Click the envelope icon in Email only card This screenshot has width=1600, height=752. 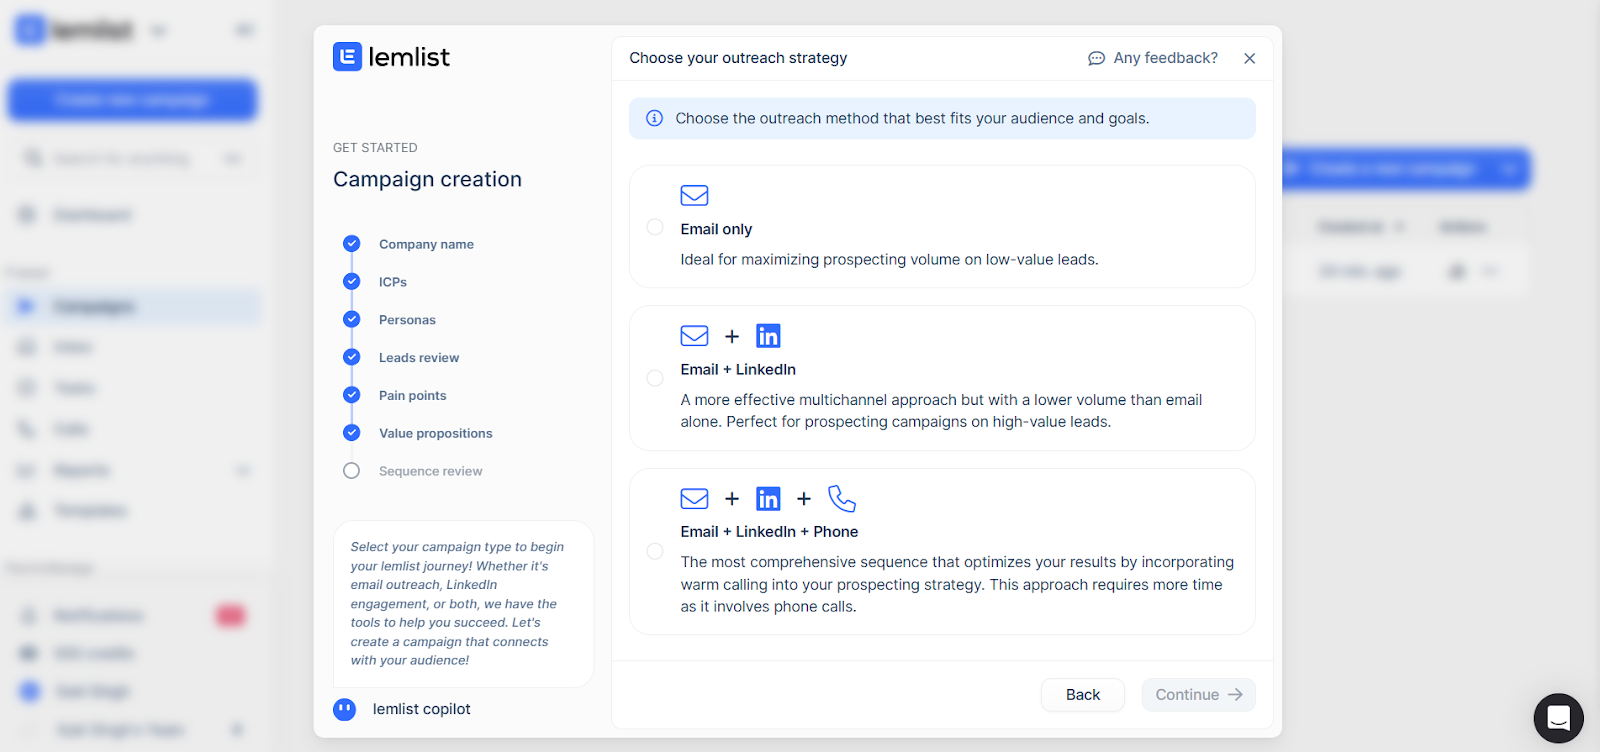click(694, 195)
